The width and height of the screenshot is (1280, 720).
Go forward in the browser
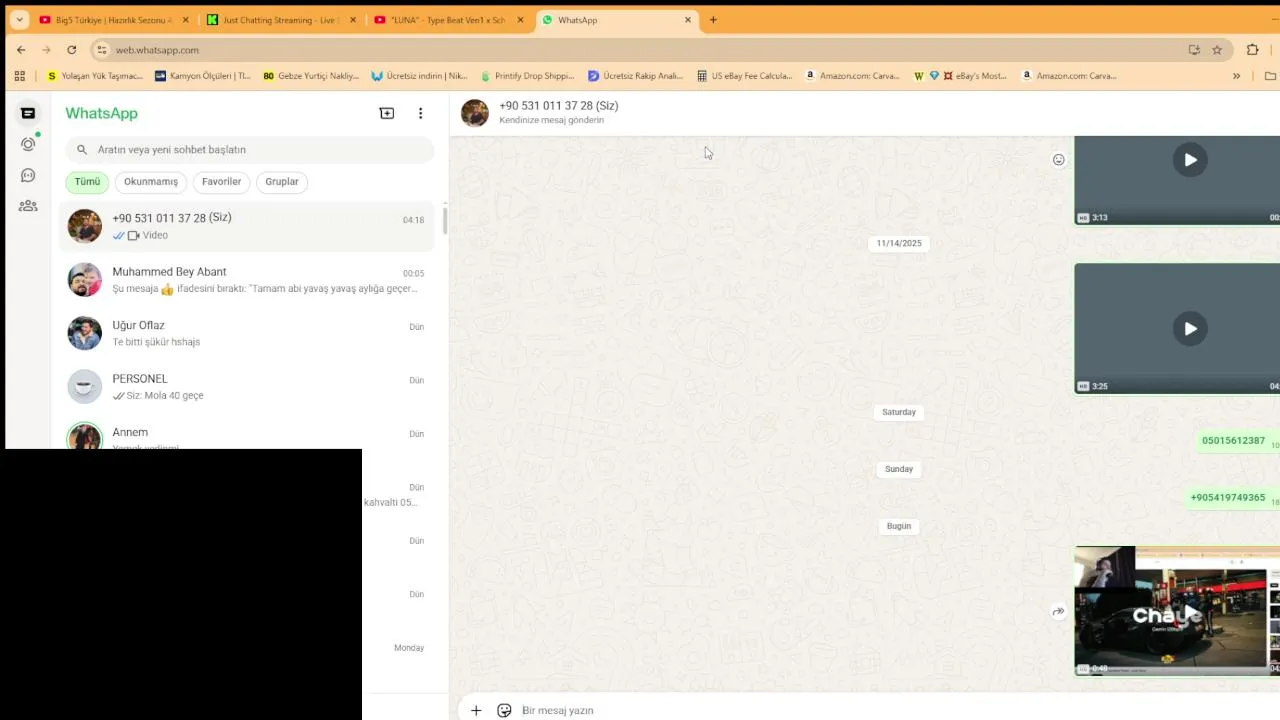pos(46,50)
